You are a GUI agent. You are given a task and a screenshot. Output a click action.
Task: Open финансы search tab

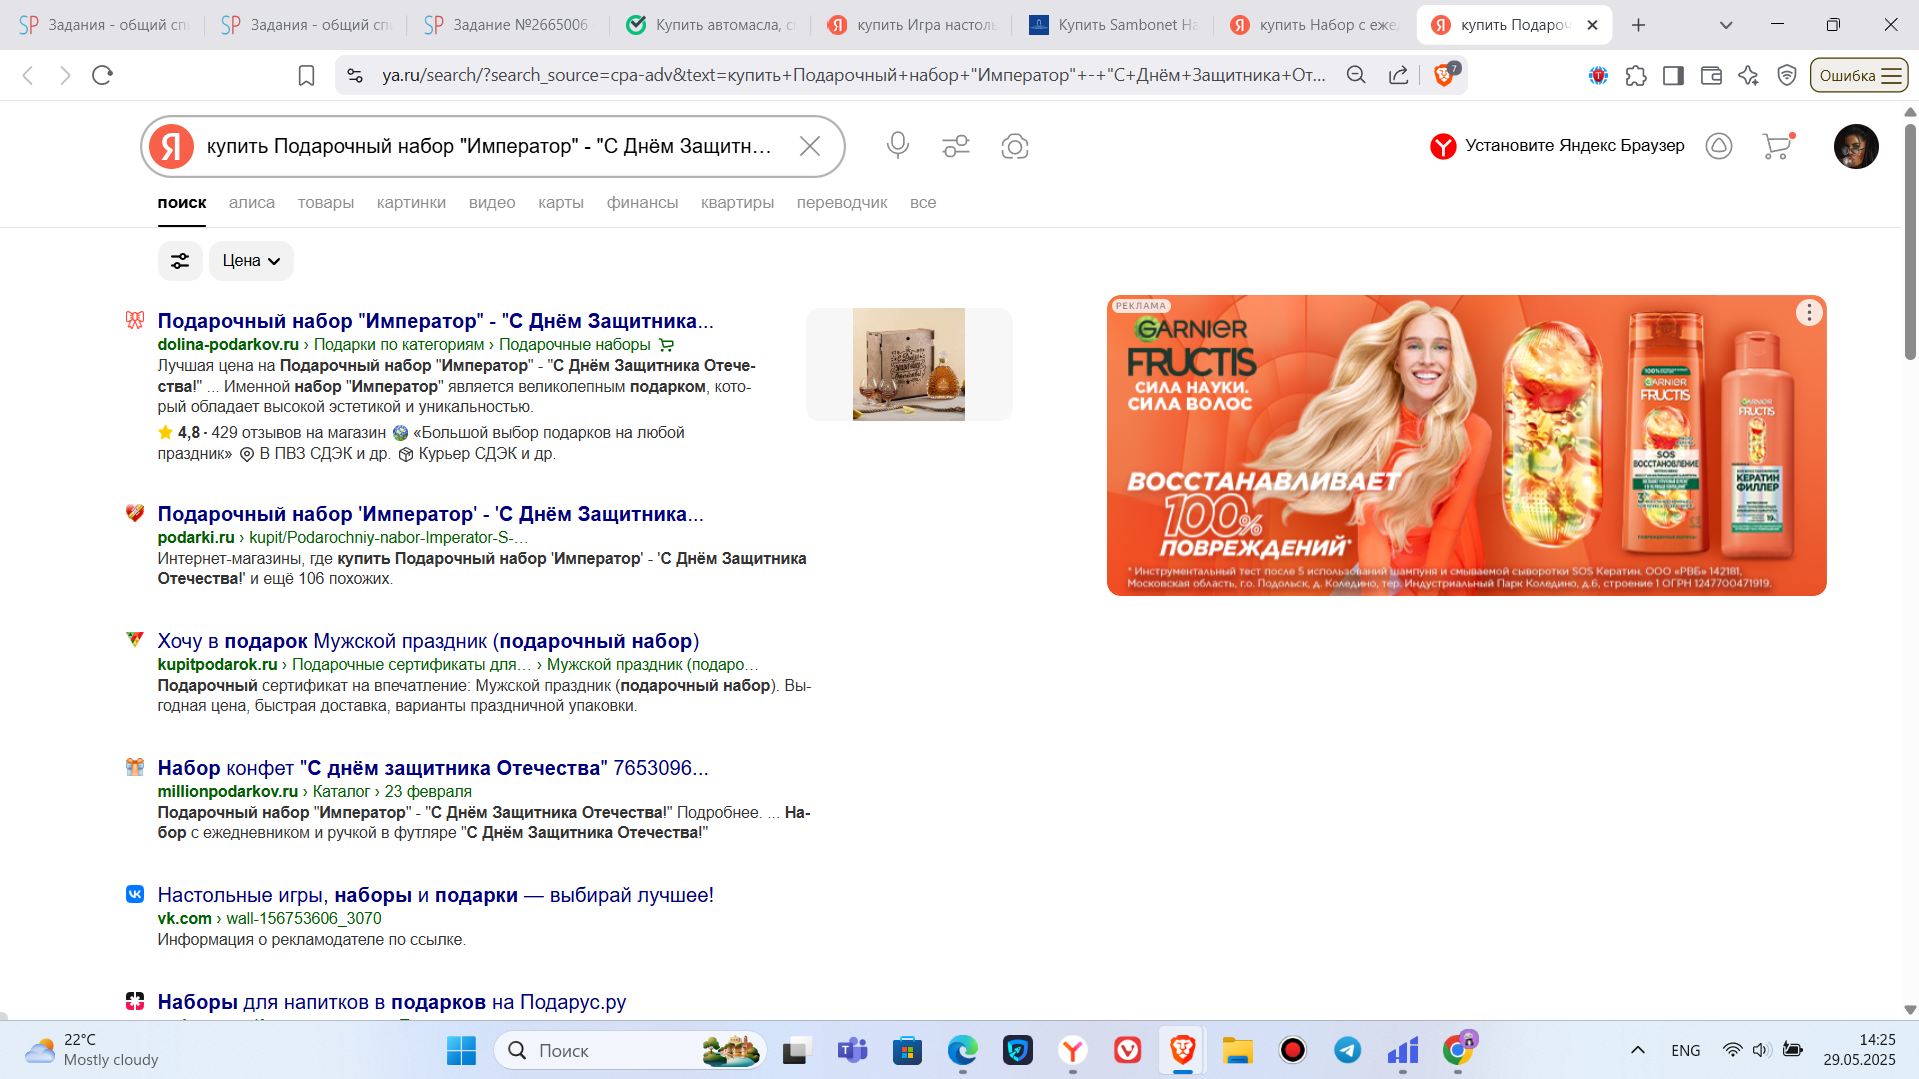click(642, 202)
